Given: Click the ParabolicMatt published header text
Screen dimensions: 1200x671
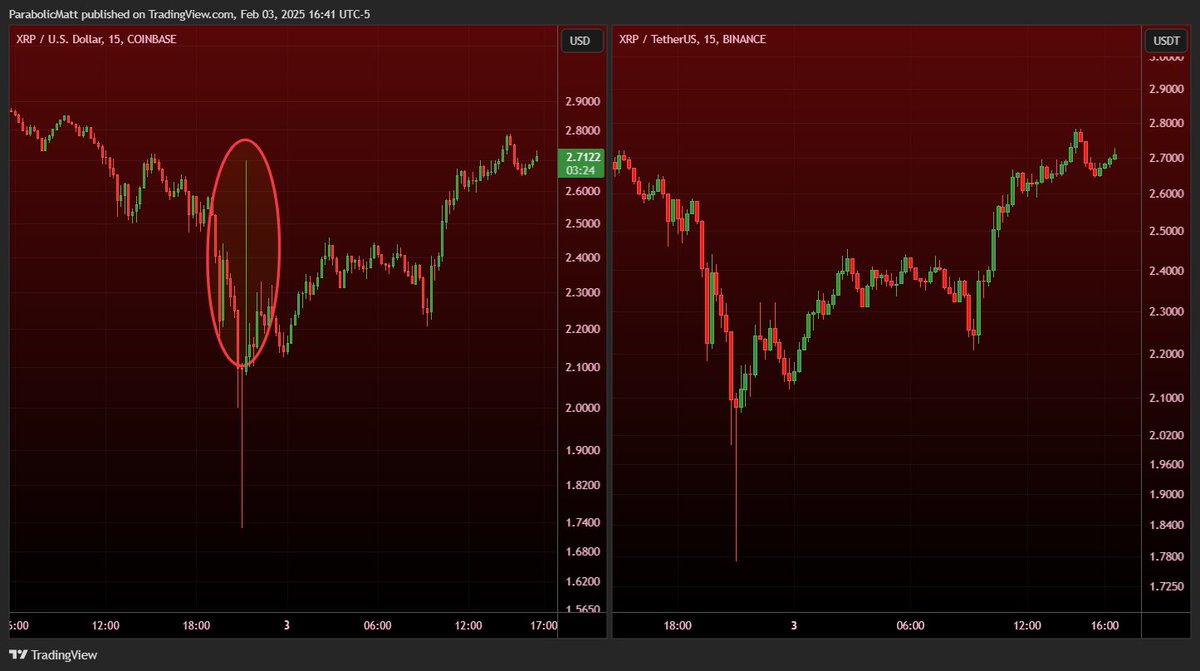Looking at the screenshot, I should click(x=190, y=13).
